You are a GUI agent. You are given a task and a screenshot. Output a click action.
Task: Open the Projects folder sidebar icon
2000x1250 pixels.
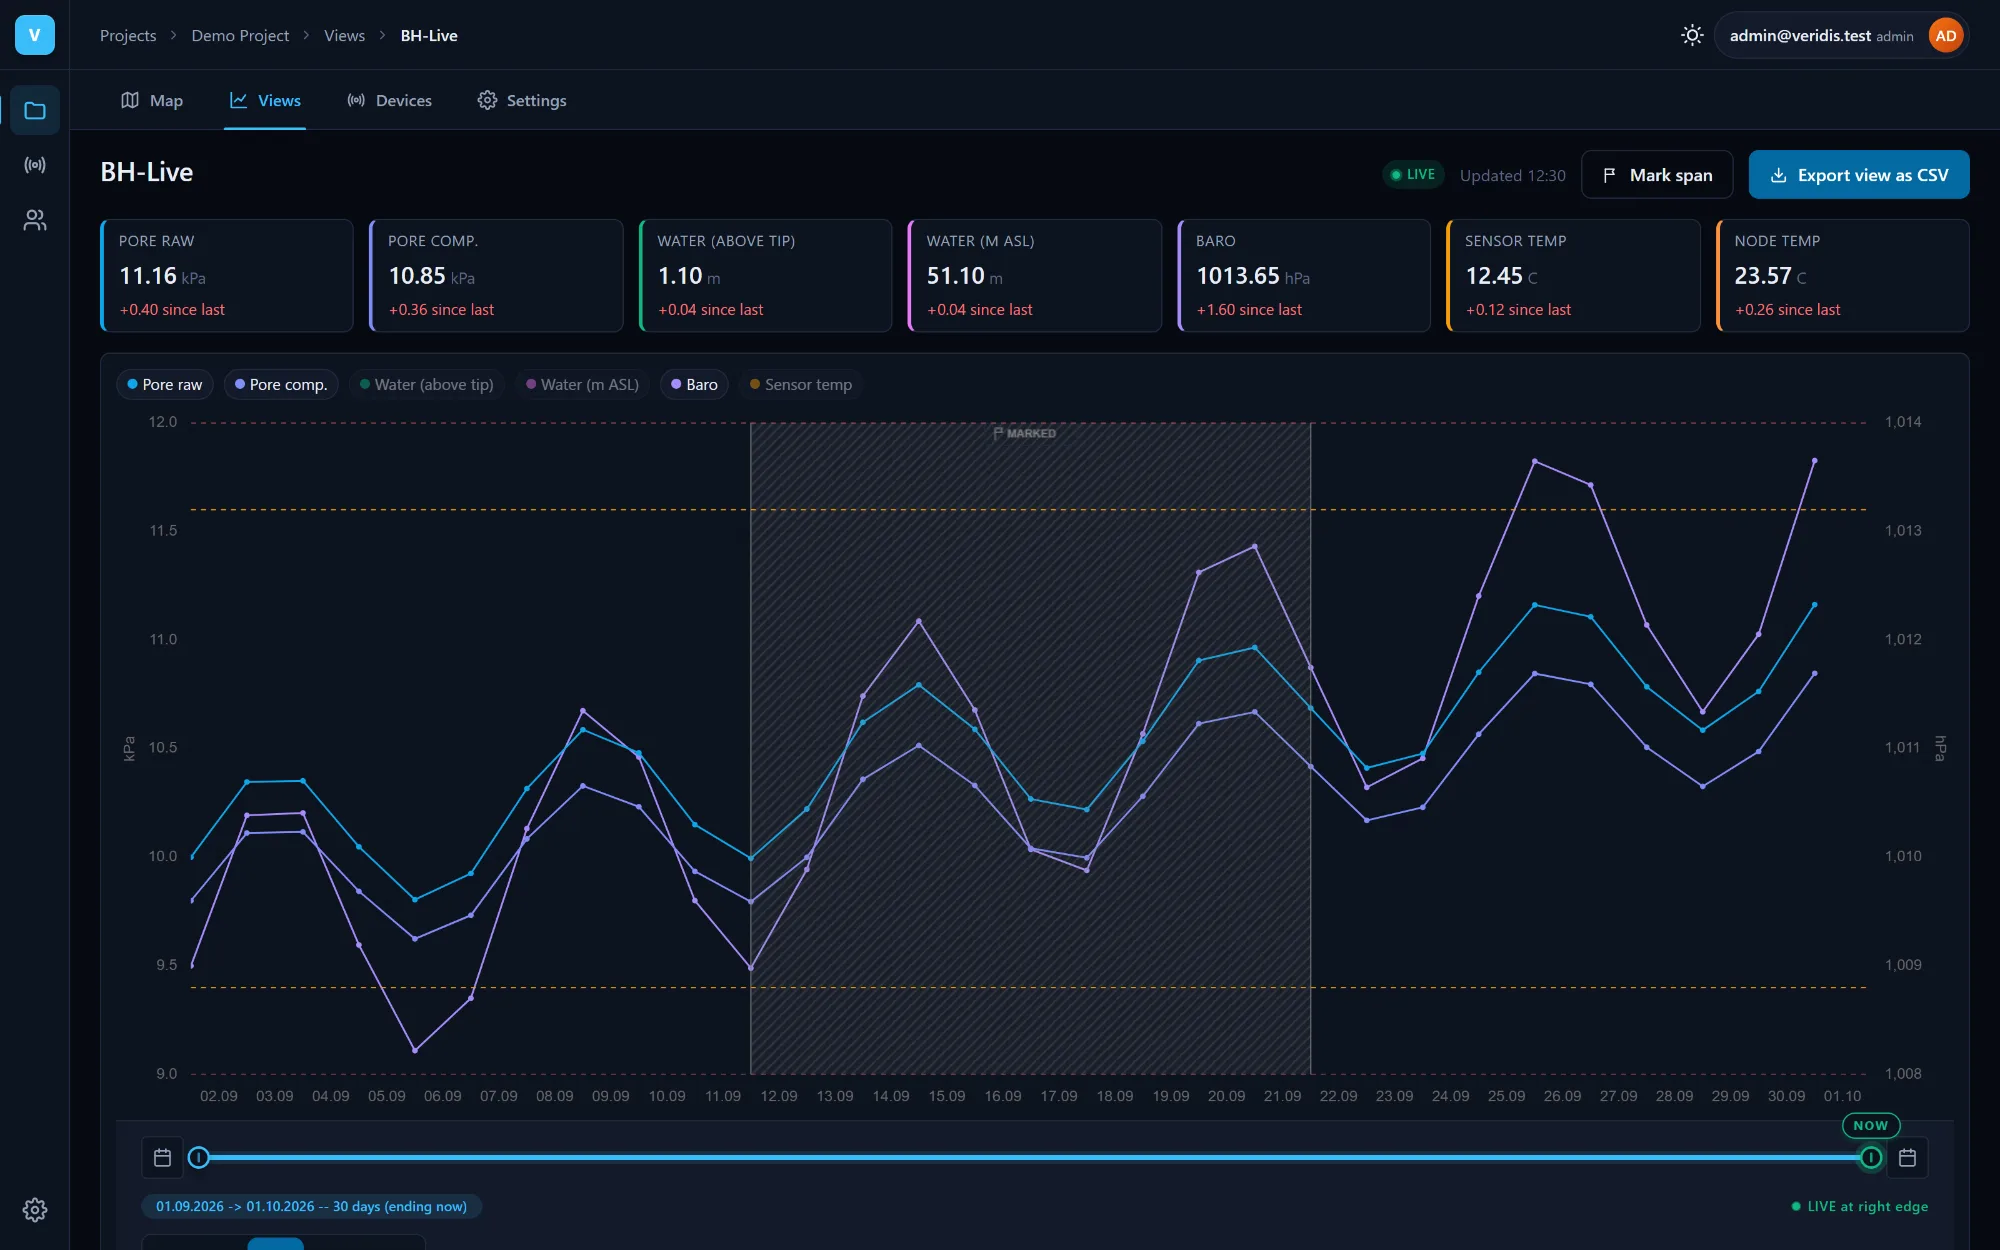tap(35, 111)
